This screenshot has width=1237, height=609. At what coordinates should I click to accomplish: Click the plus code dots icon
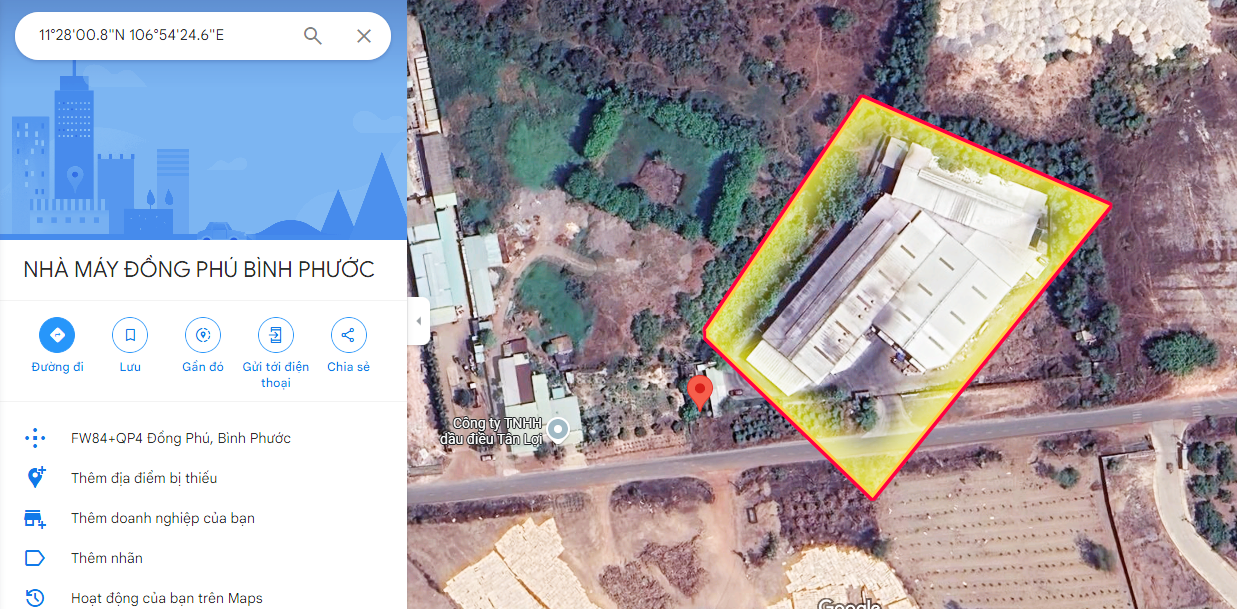pos(35,438)
